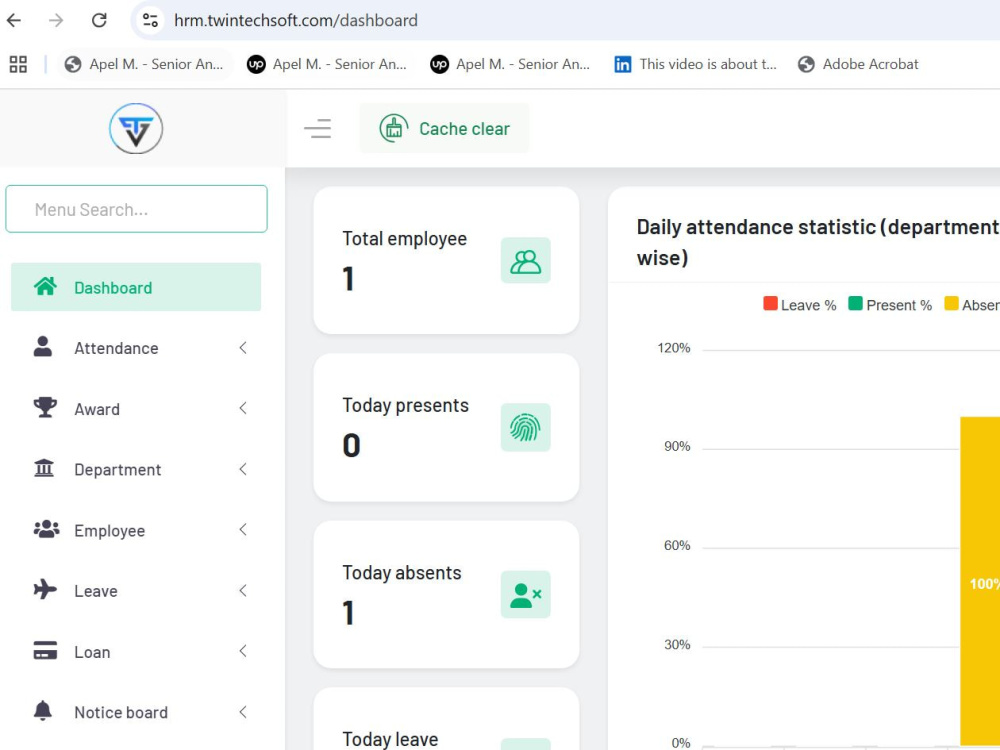Open the Attendance menu item
The height and width of the screenshot is (750, 1000).
tap(136, 348)
